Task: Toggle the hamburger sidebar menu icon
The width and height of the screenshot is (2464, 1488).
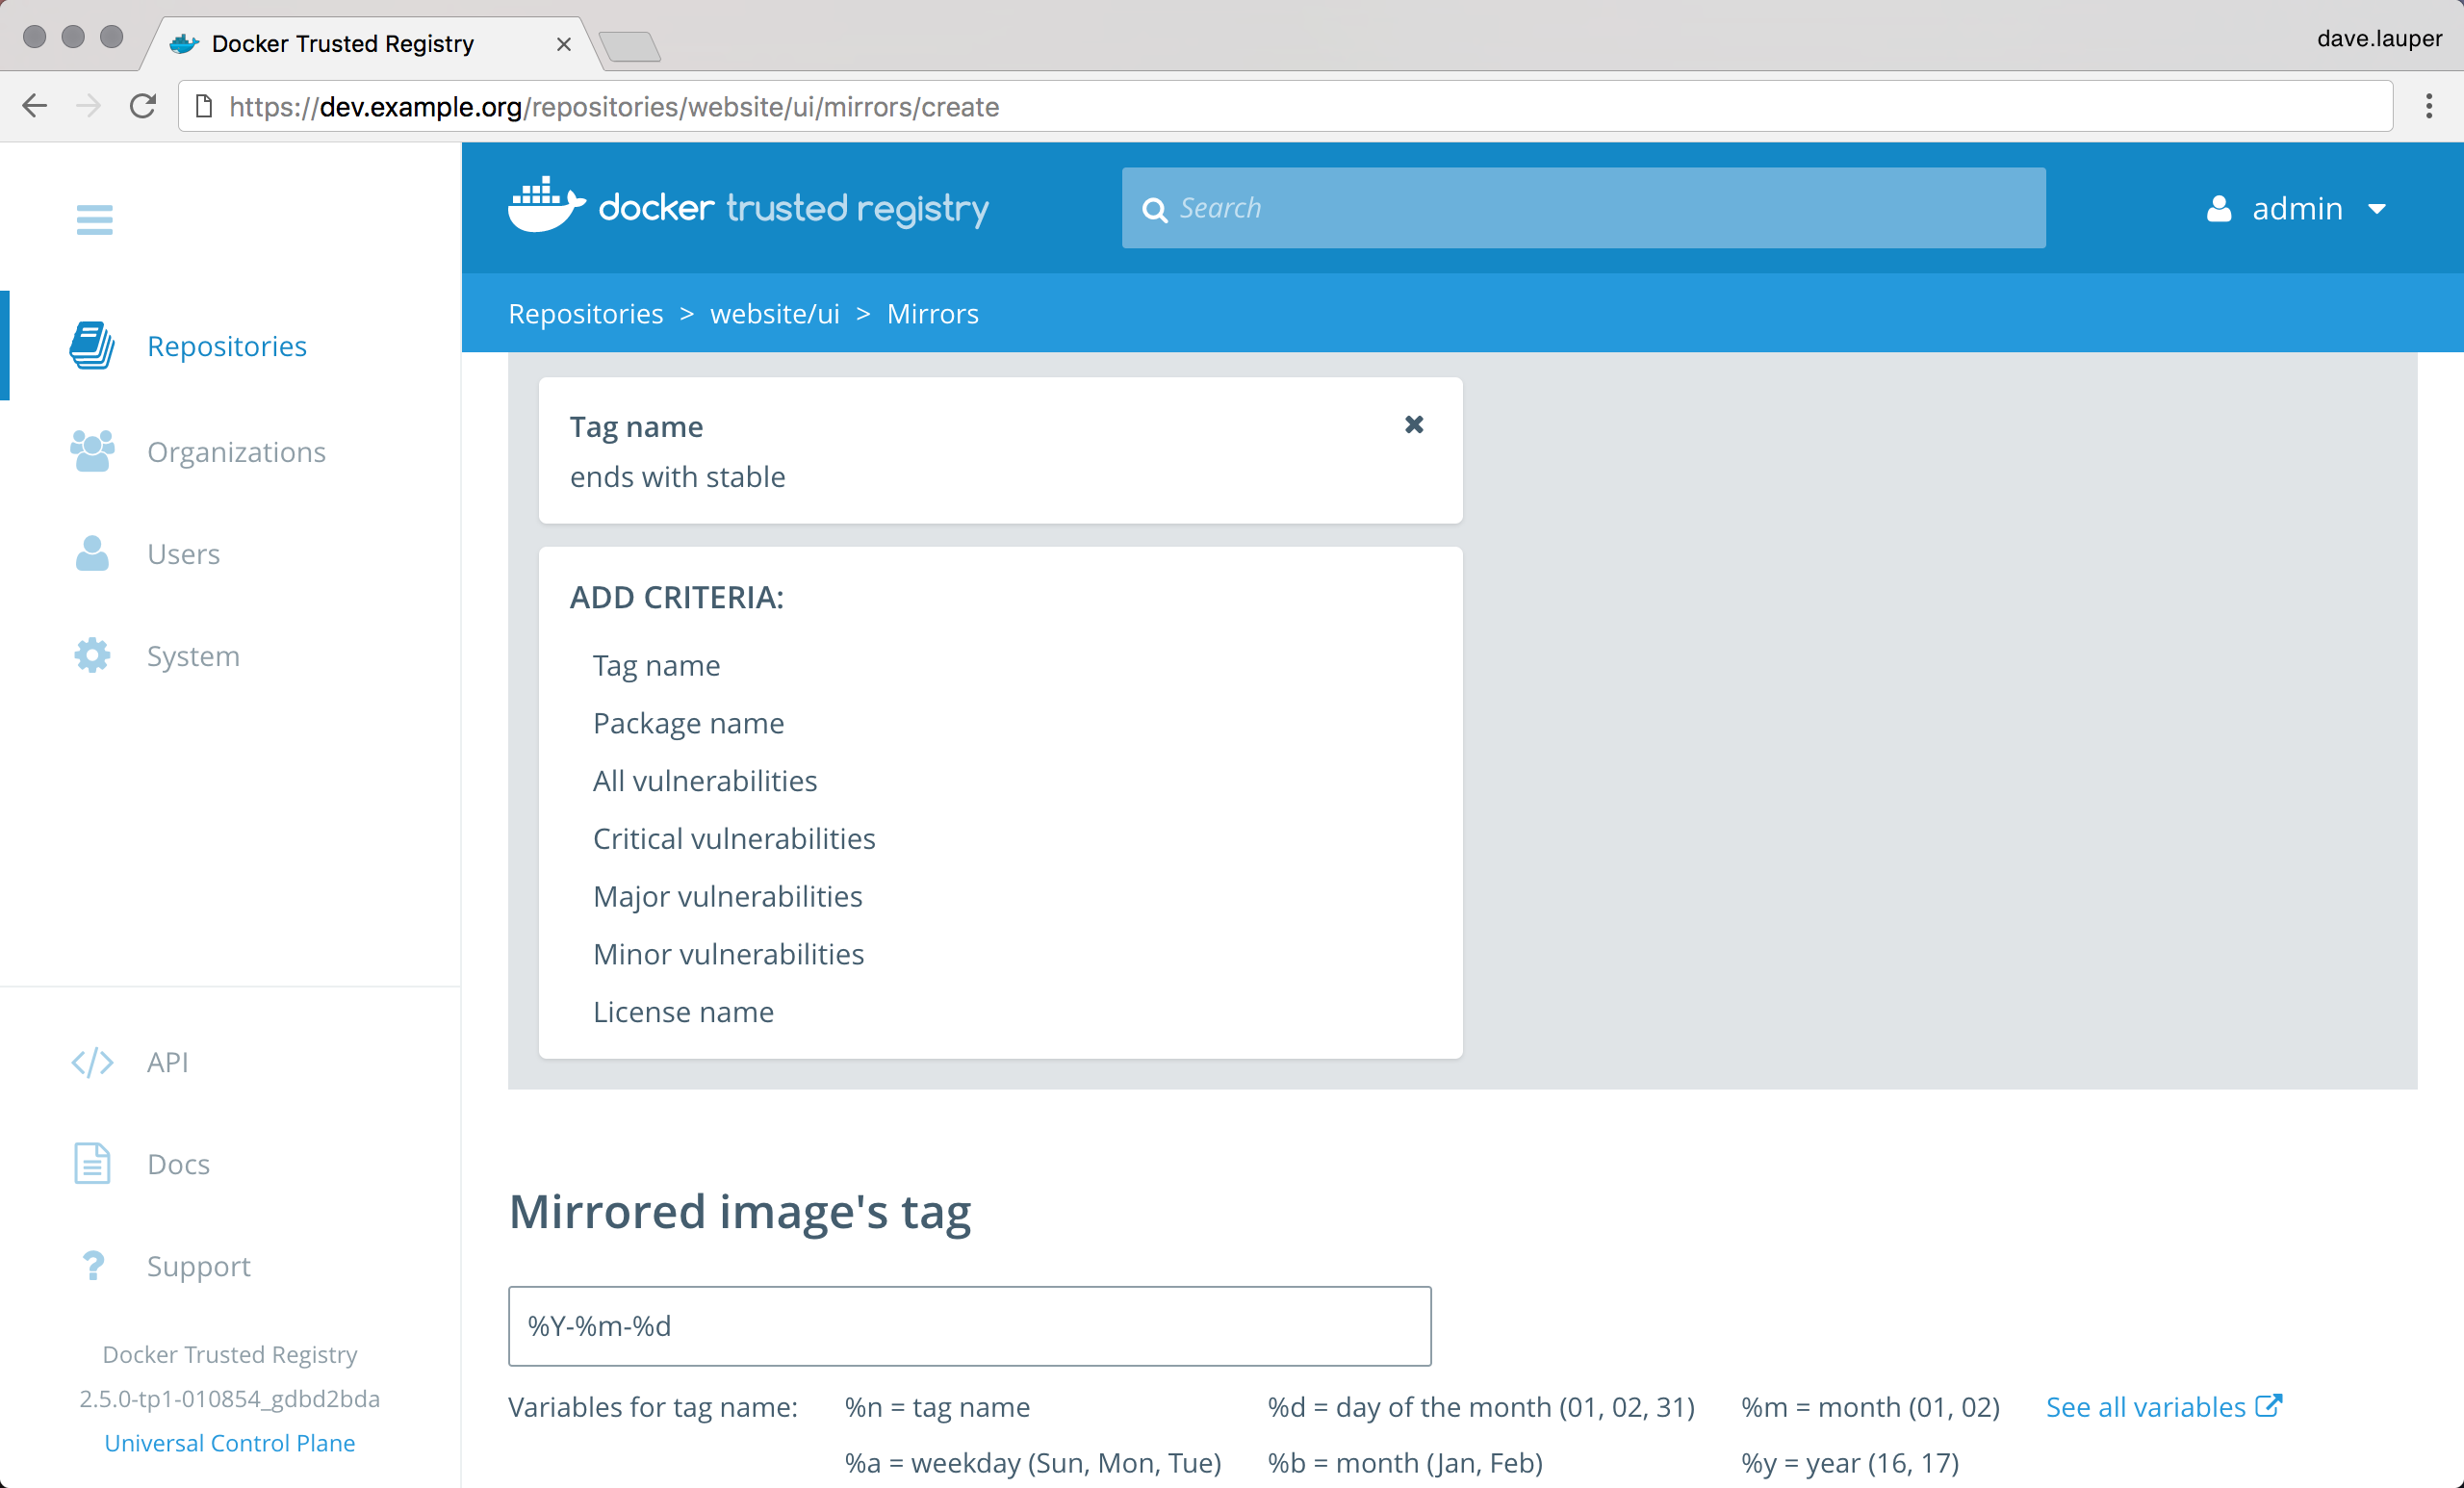Action: pyautogui.click(x=94, y=219)
